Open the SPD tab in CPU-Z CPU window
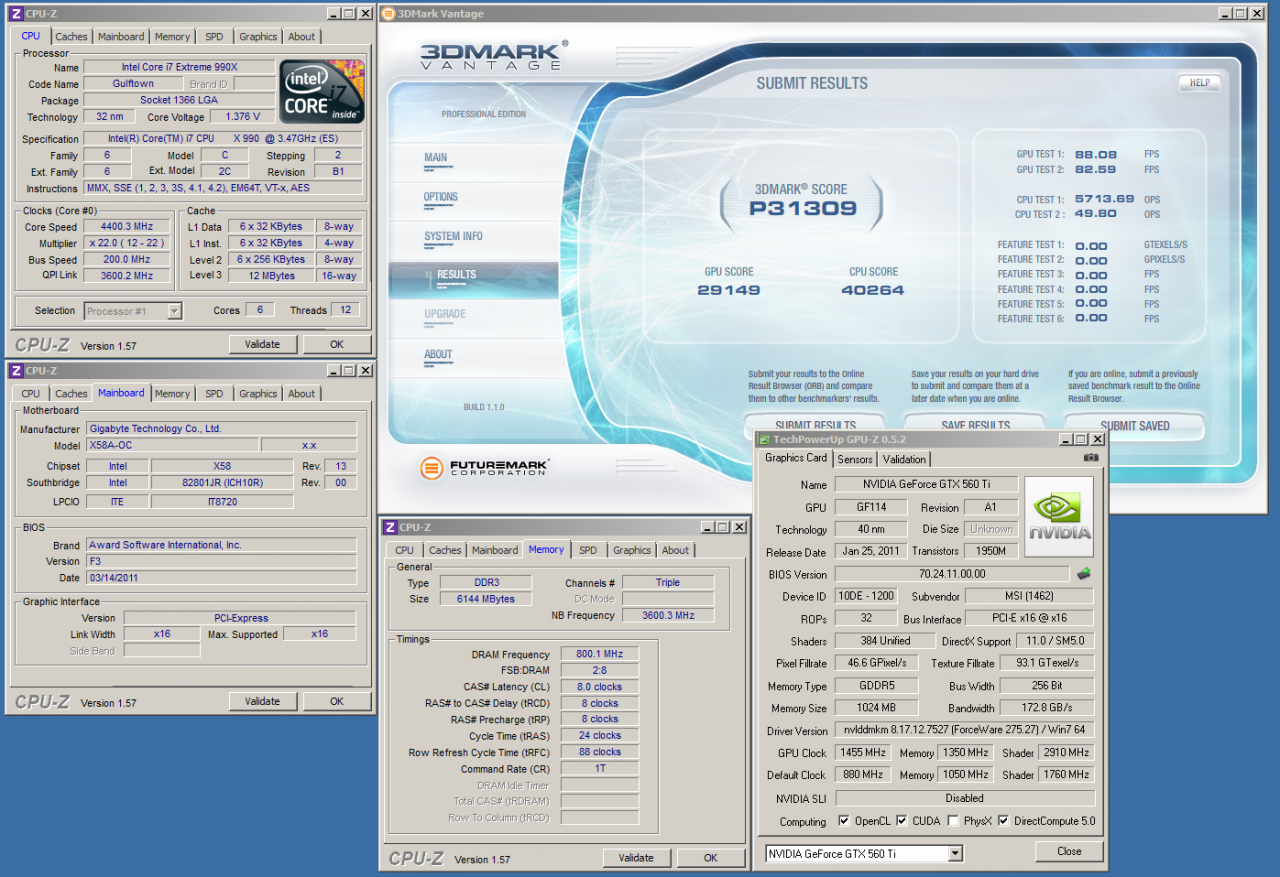 tap(214, 37)
